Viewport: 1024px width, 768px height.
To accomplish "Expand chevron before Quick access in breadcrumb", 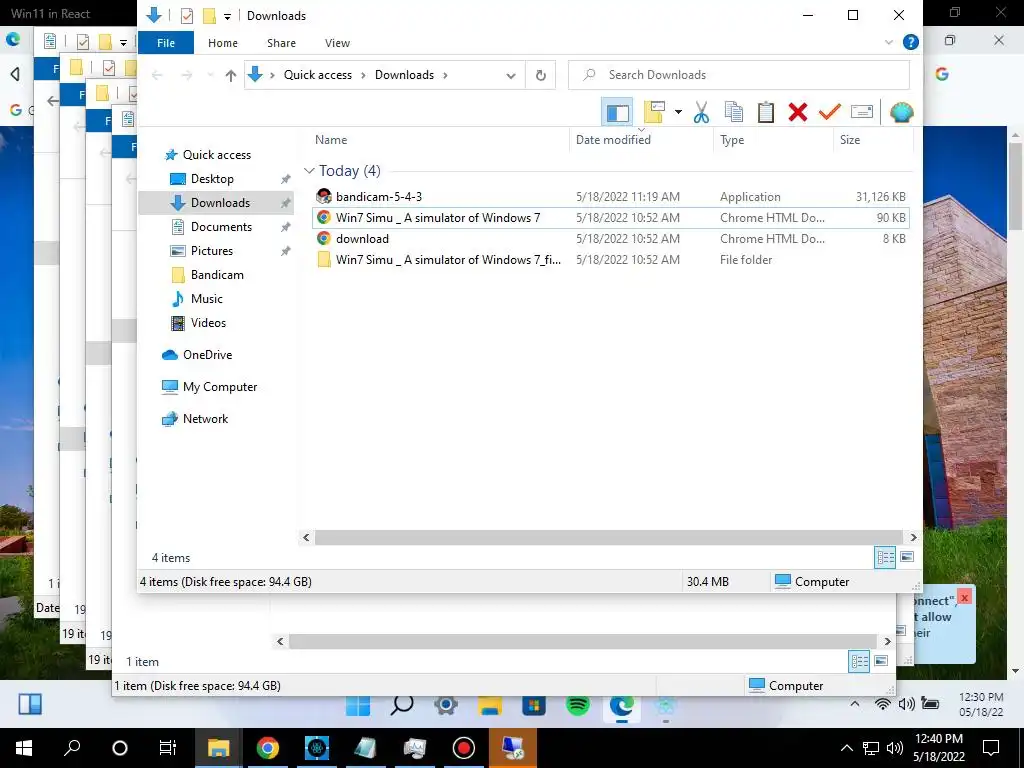I will point(272,75).
